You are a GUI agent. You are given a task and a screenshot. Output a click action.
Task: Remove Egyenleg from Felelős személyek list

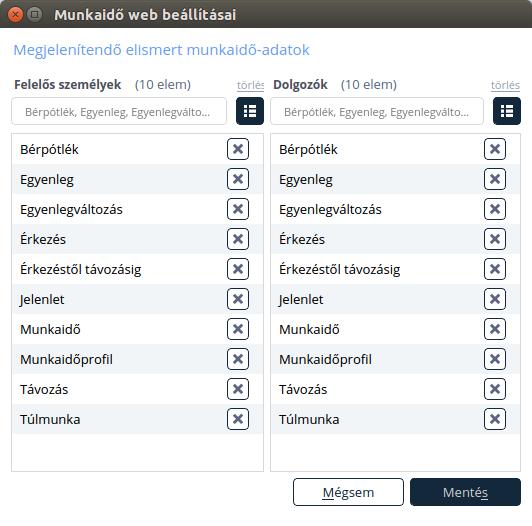click(x=238, y=179)
